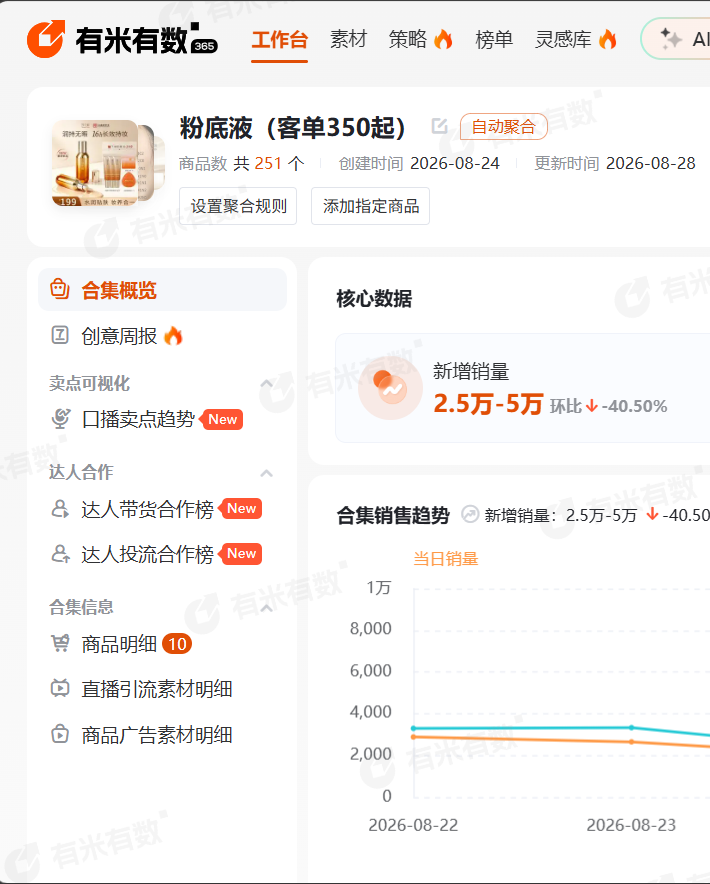Screen dimensions: 710x884
Task: Open 达人投流合作榜
Action: [147, 554]
